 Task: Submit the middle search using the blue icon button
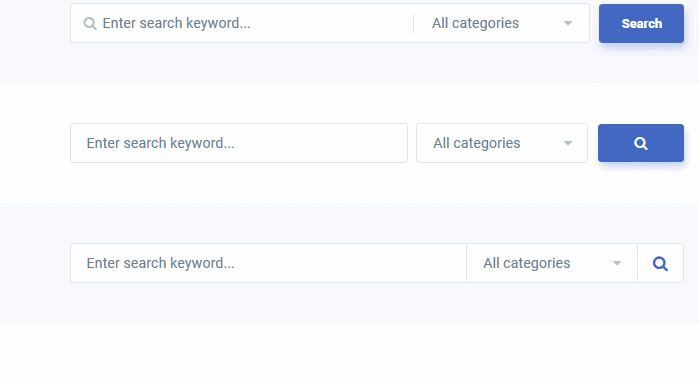click(641, 143)
